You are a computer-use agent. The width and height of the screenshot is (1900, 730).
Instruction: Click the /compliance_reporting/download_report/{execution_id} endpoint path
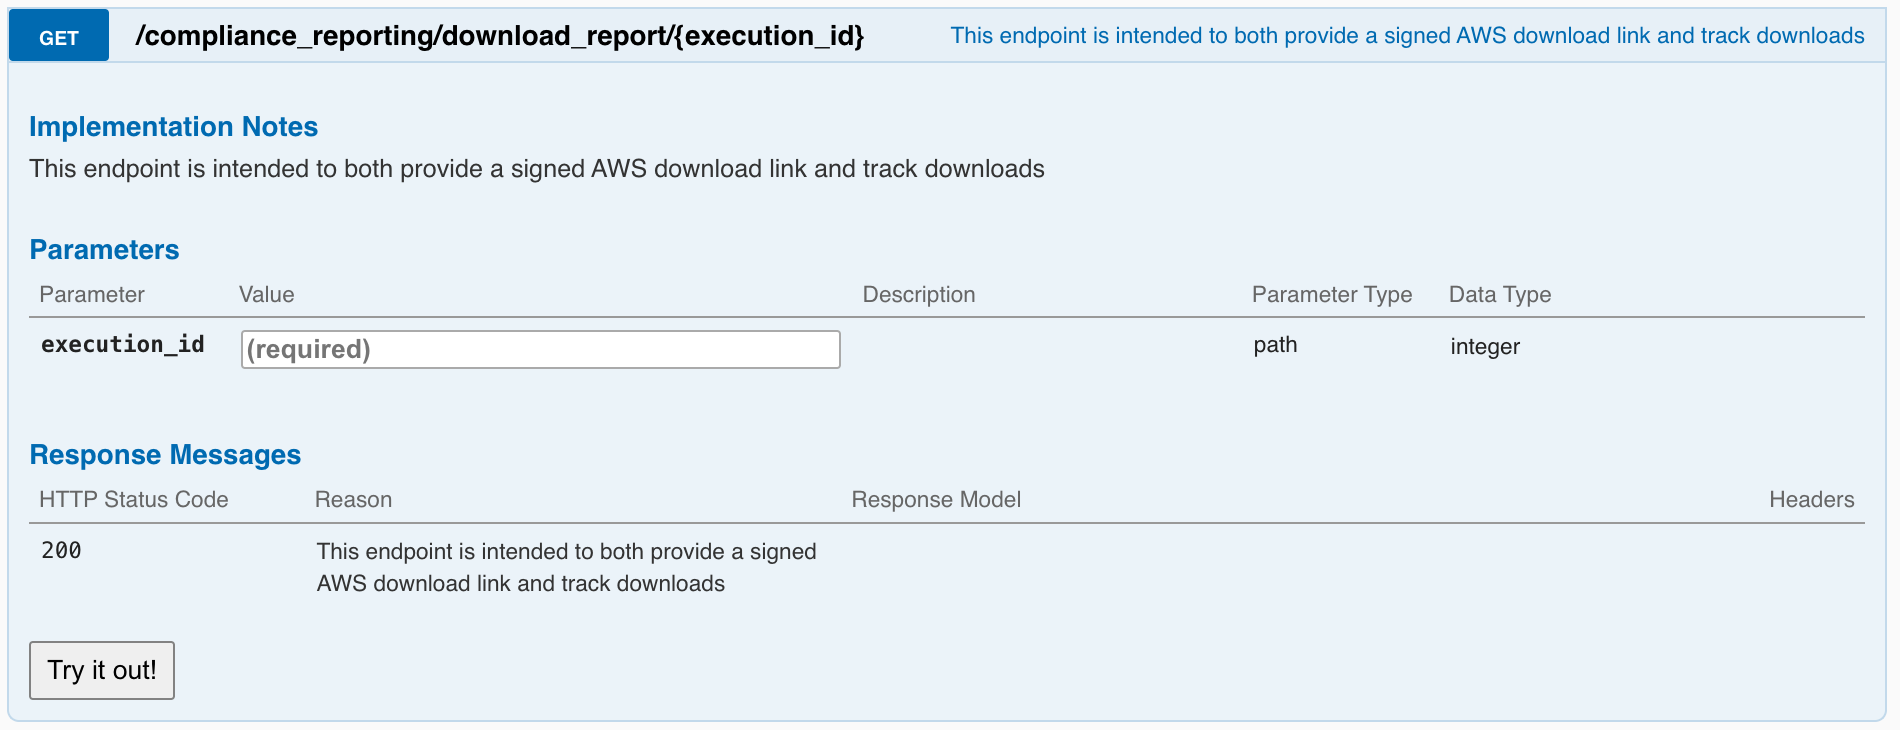point(499,36)
